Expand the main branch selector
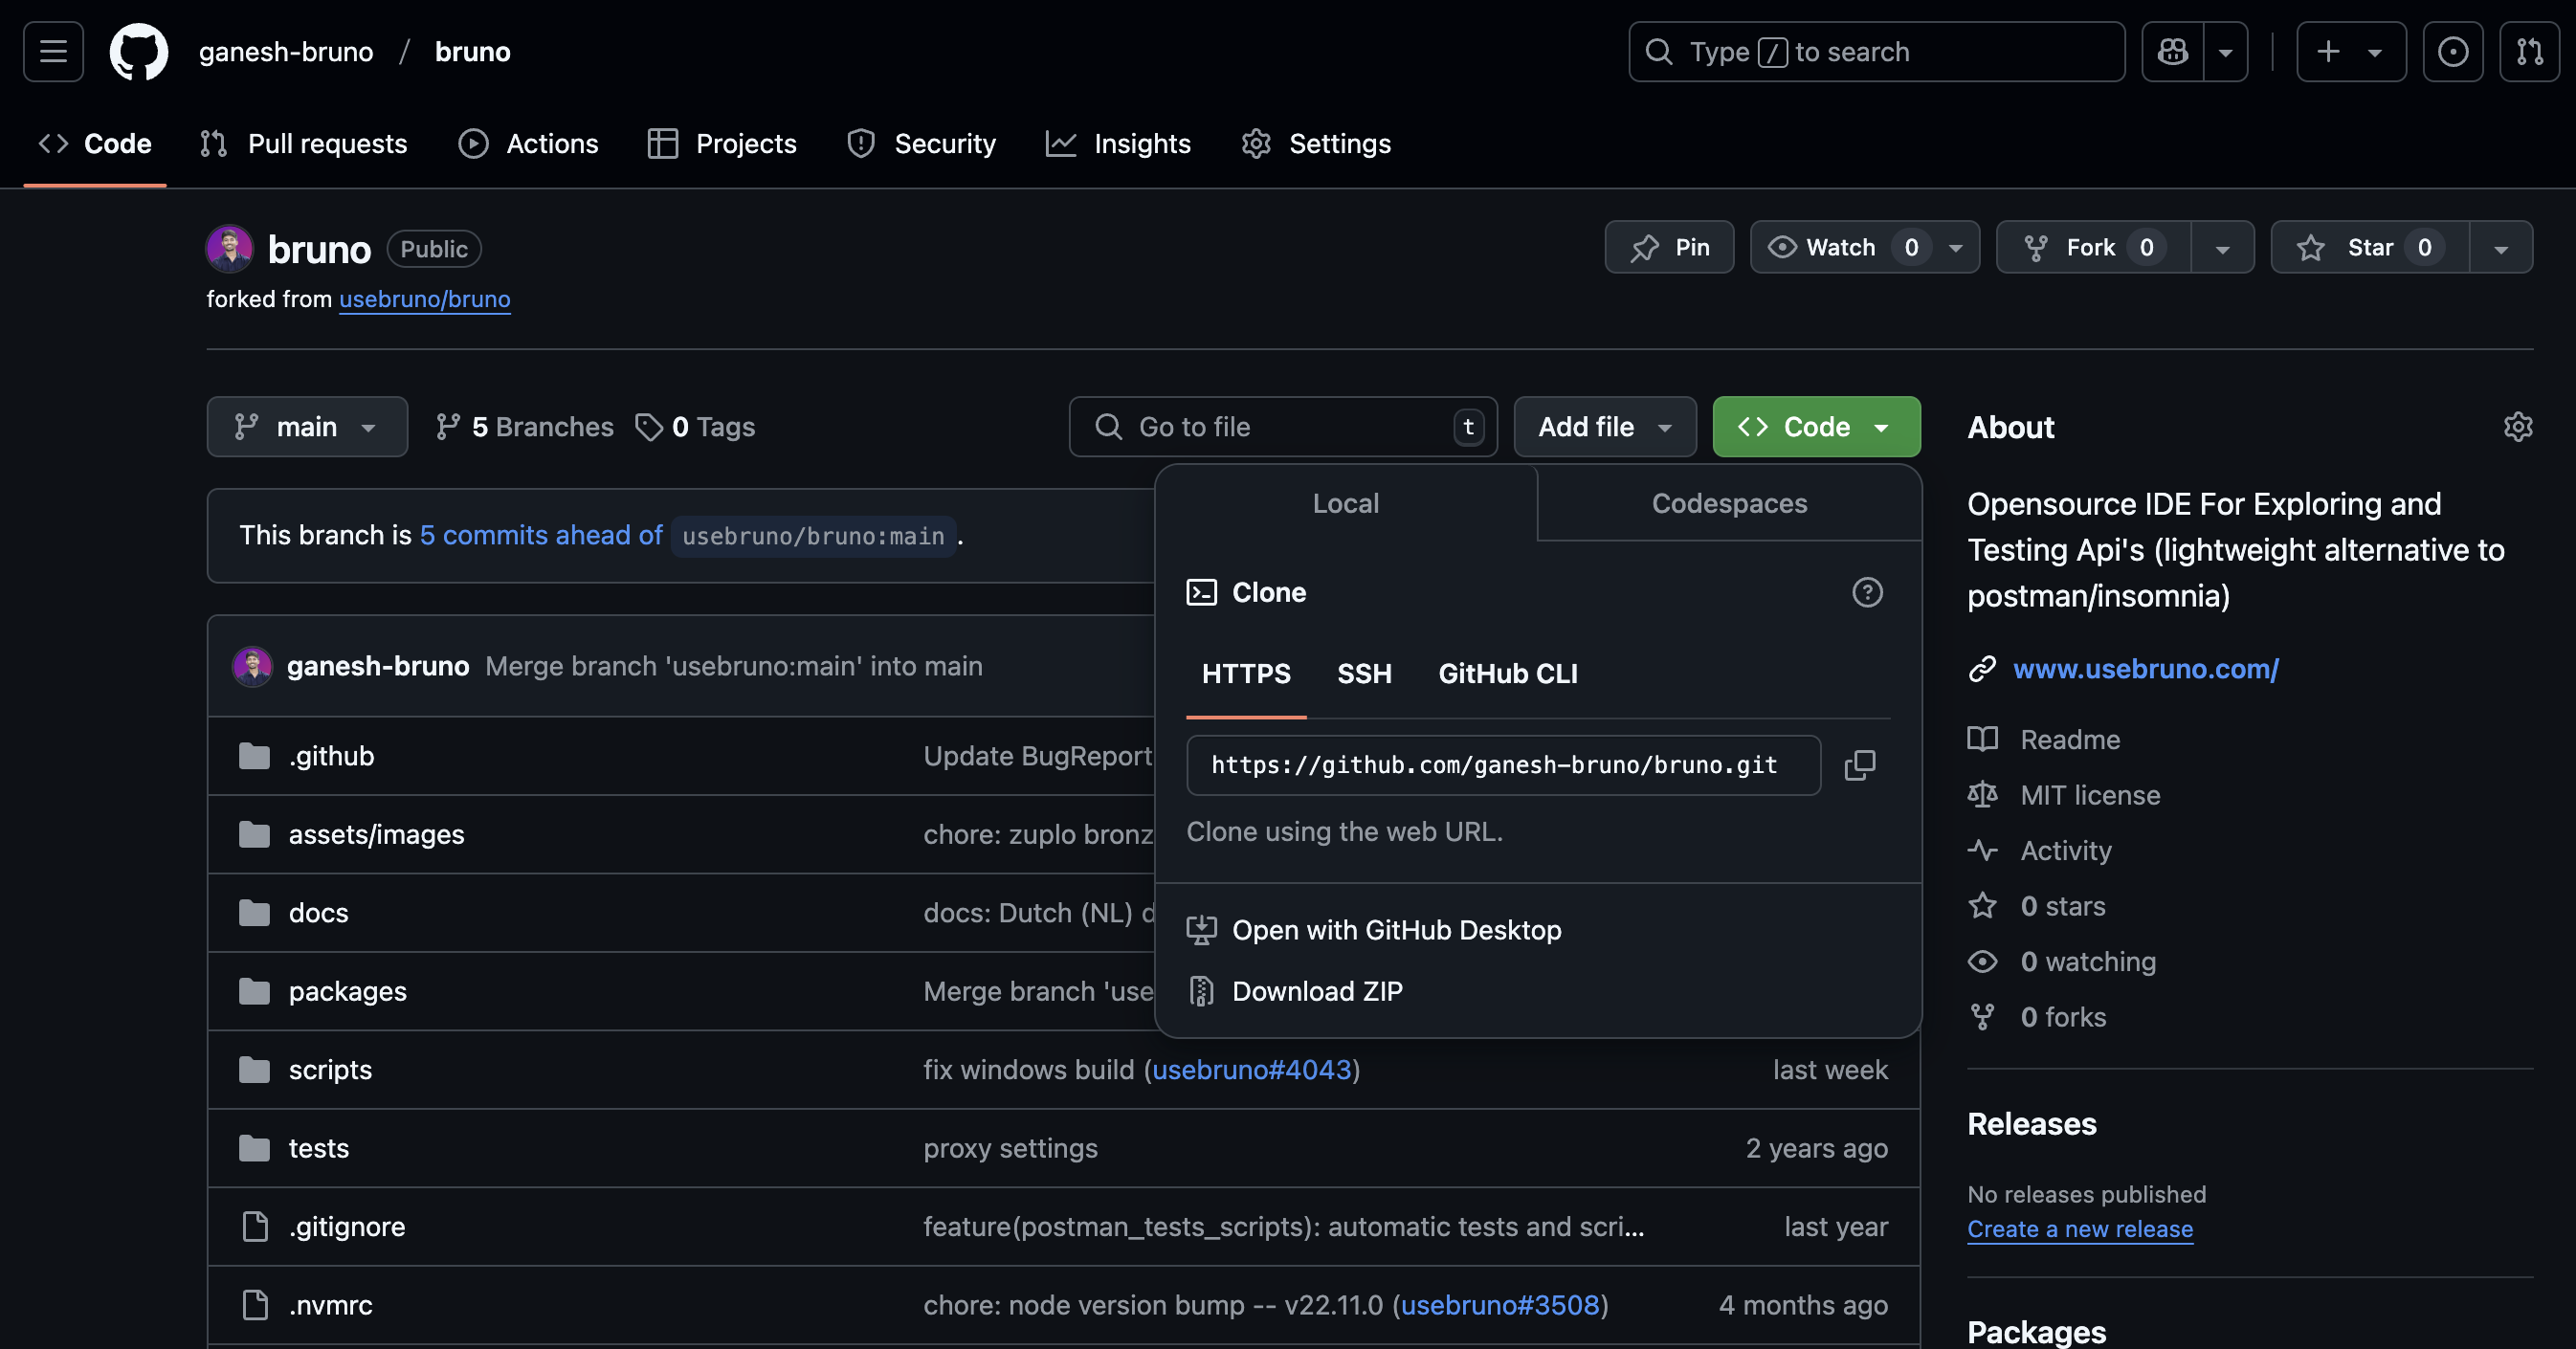This screenshot has height=1349, width=2576. tap(306, 427)
